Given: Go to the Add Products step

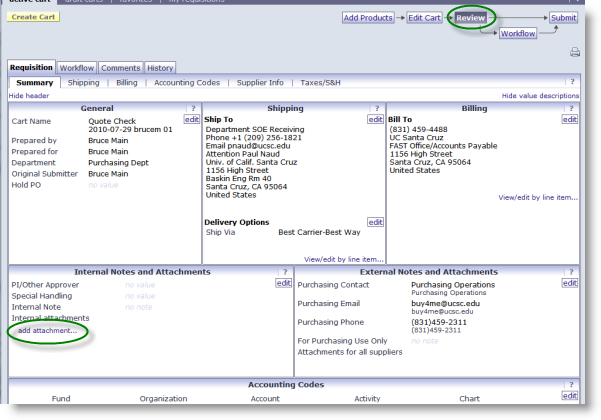Looking at the screenshot, I should click(x=367, y=17).
